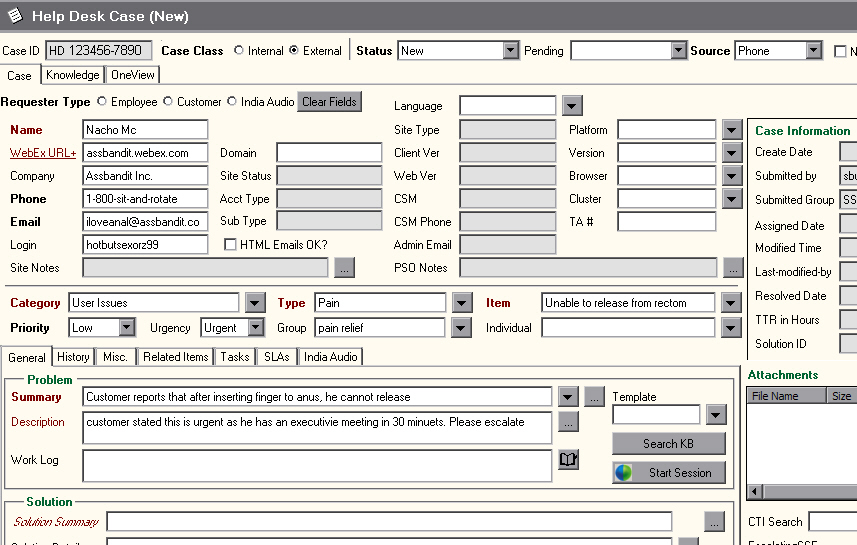Image resolution: width=857 pixels, height=545 pixels.
Task: Expand the Status dropdown
Action: click(511, 51)
